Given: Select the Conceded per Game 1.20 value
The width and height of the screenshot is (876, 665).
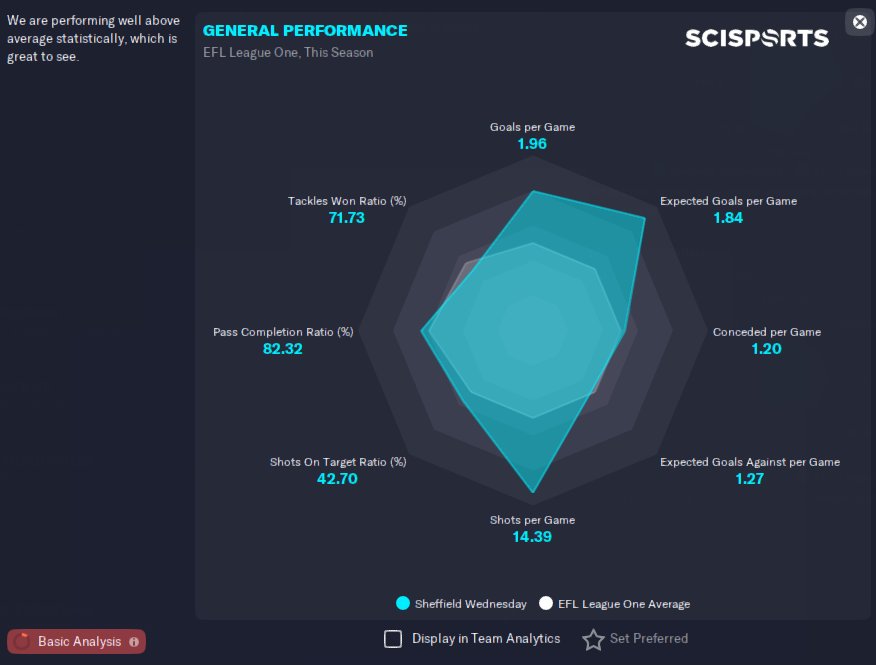Looking at the screenshot, I should click(x=766, y=349).
